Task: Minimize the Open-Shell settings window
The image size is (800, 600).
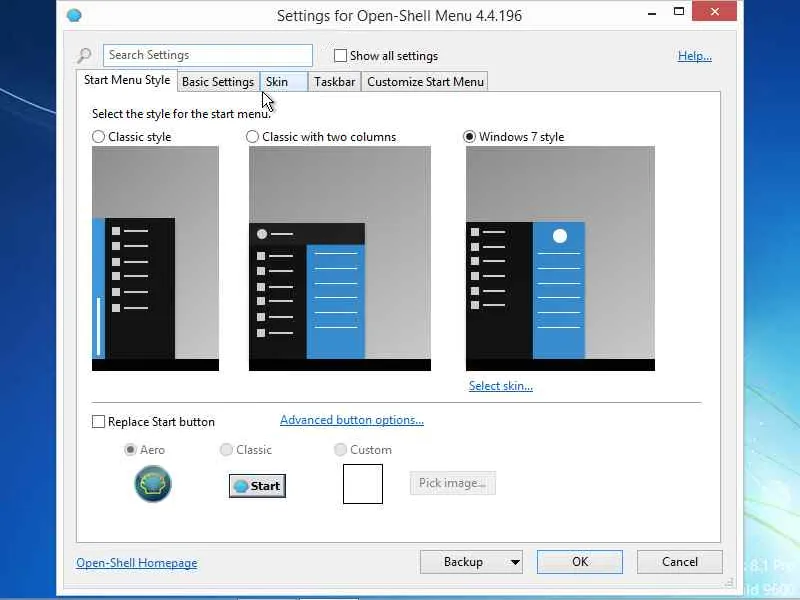Action: 652,13
